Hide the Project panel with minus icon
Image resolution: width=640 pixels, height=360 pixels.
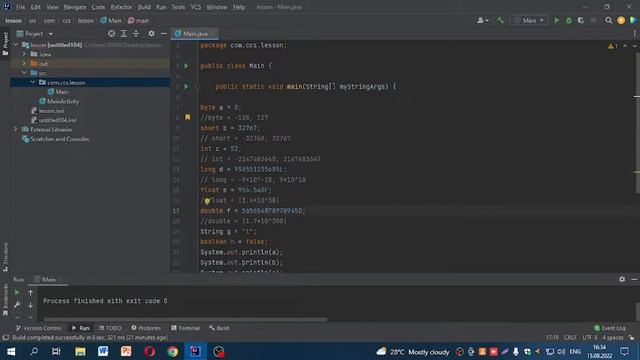coord(164,33)
